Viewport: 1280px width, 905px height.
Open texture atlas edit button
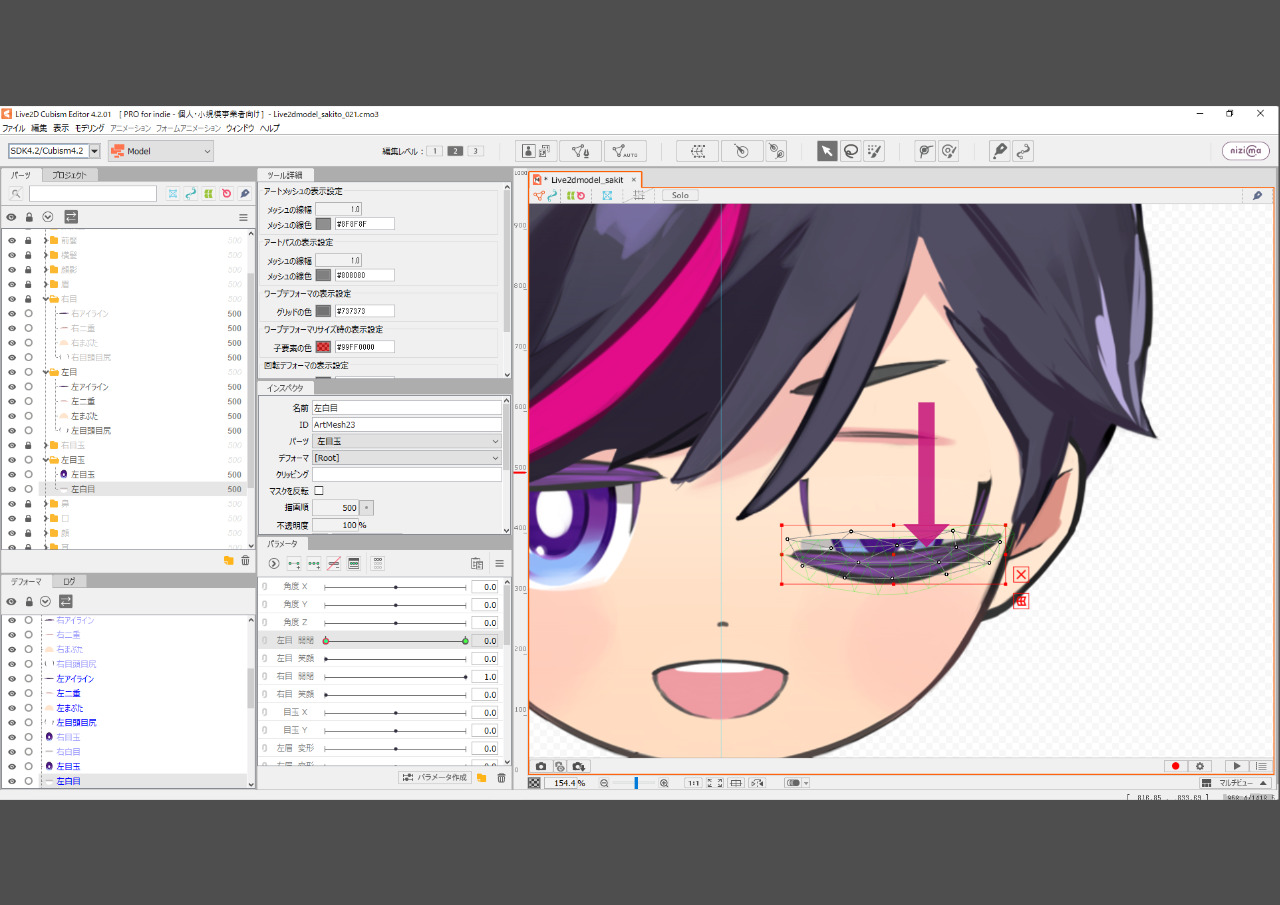tap(537, 151)
